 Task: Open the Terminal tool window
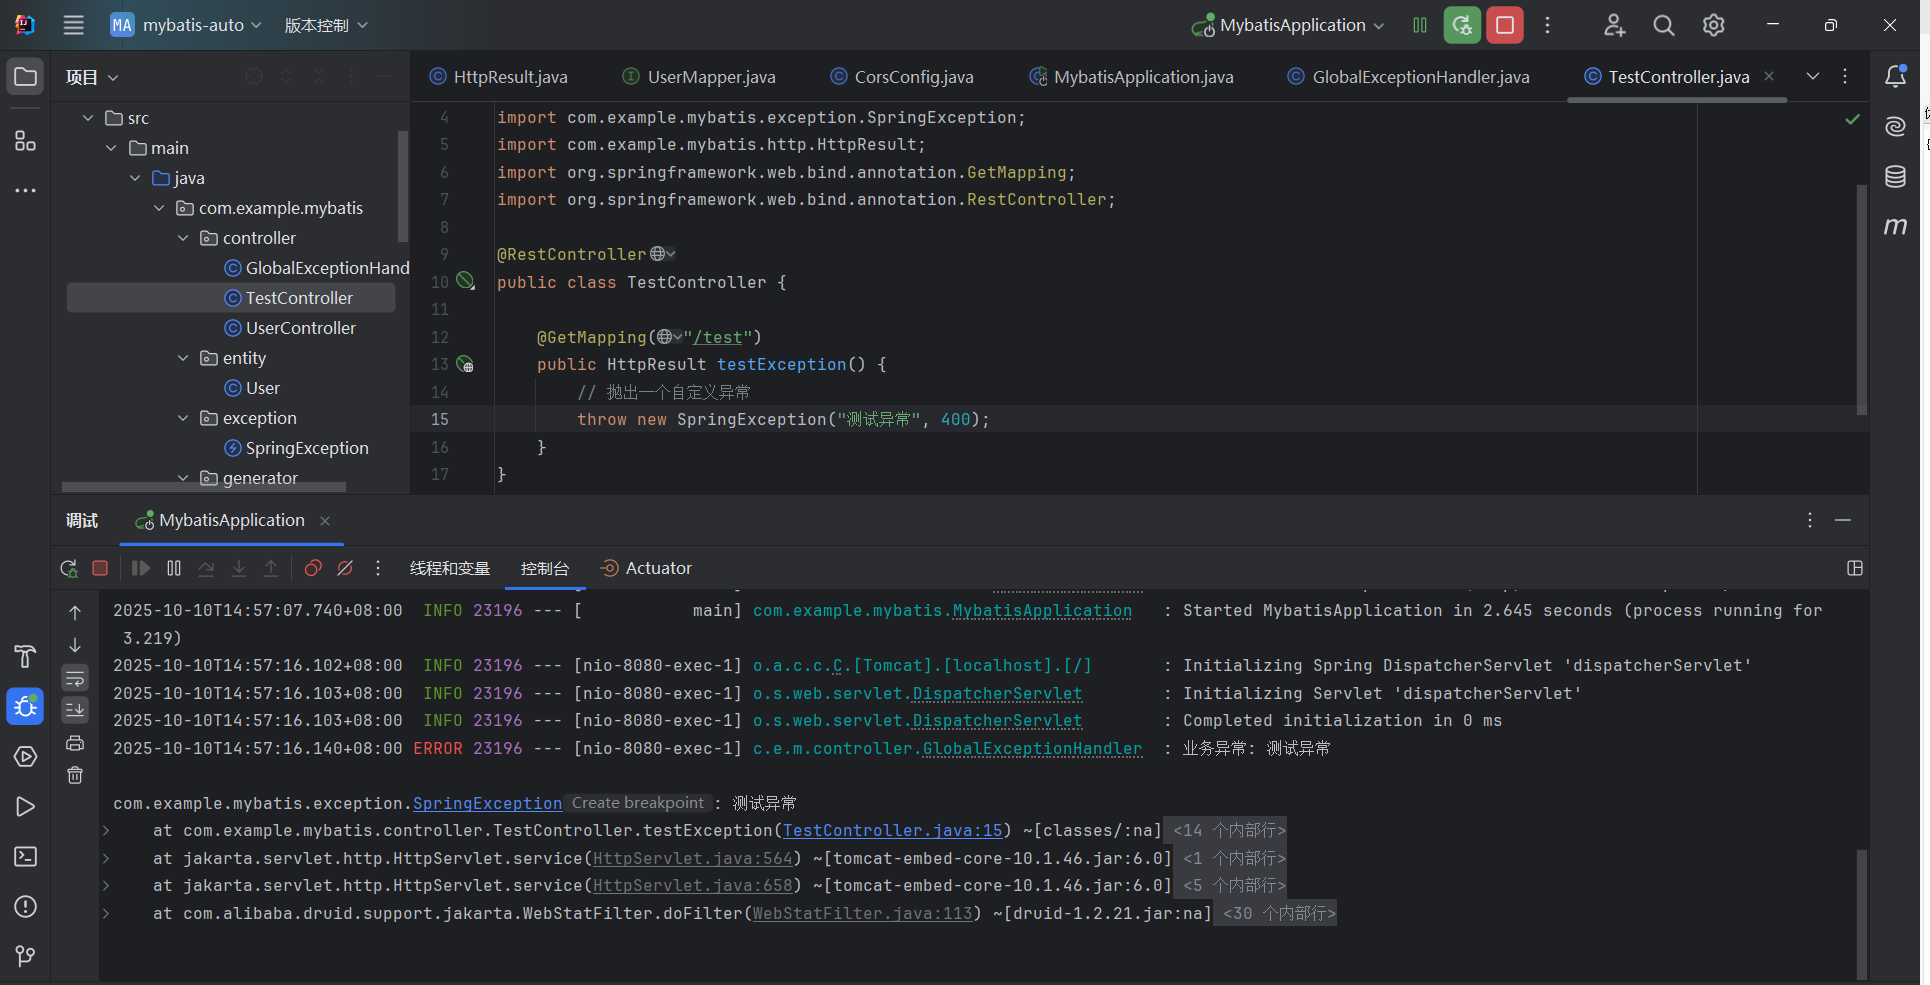point(25,857)
